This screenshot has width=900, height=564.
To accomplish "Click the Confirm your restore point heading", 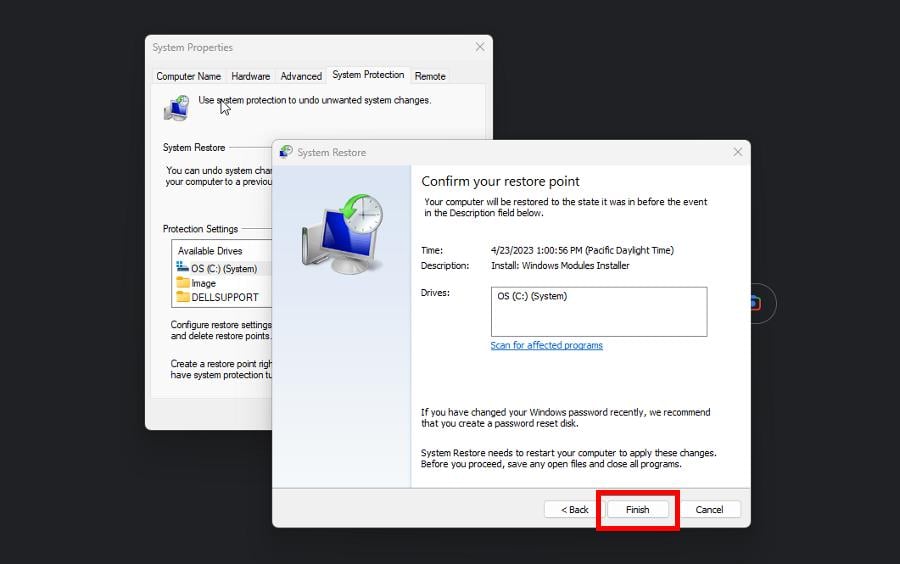I will click(500, 181).
